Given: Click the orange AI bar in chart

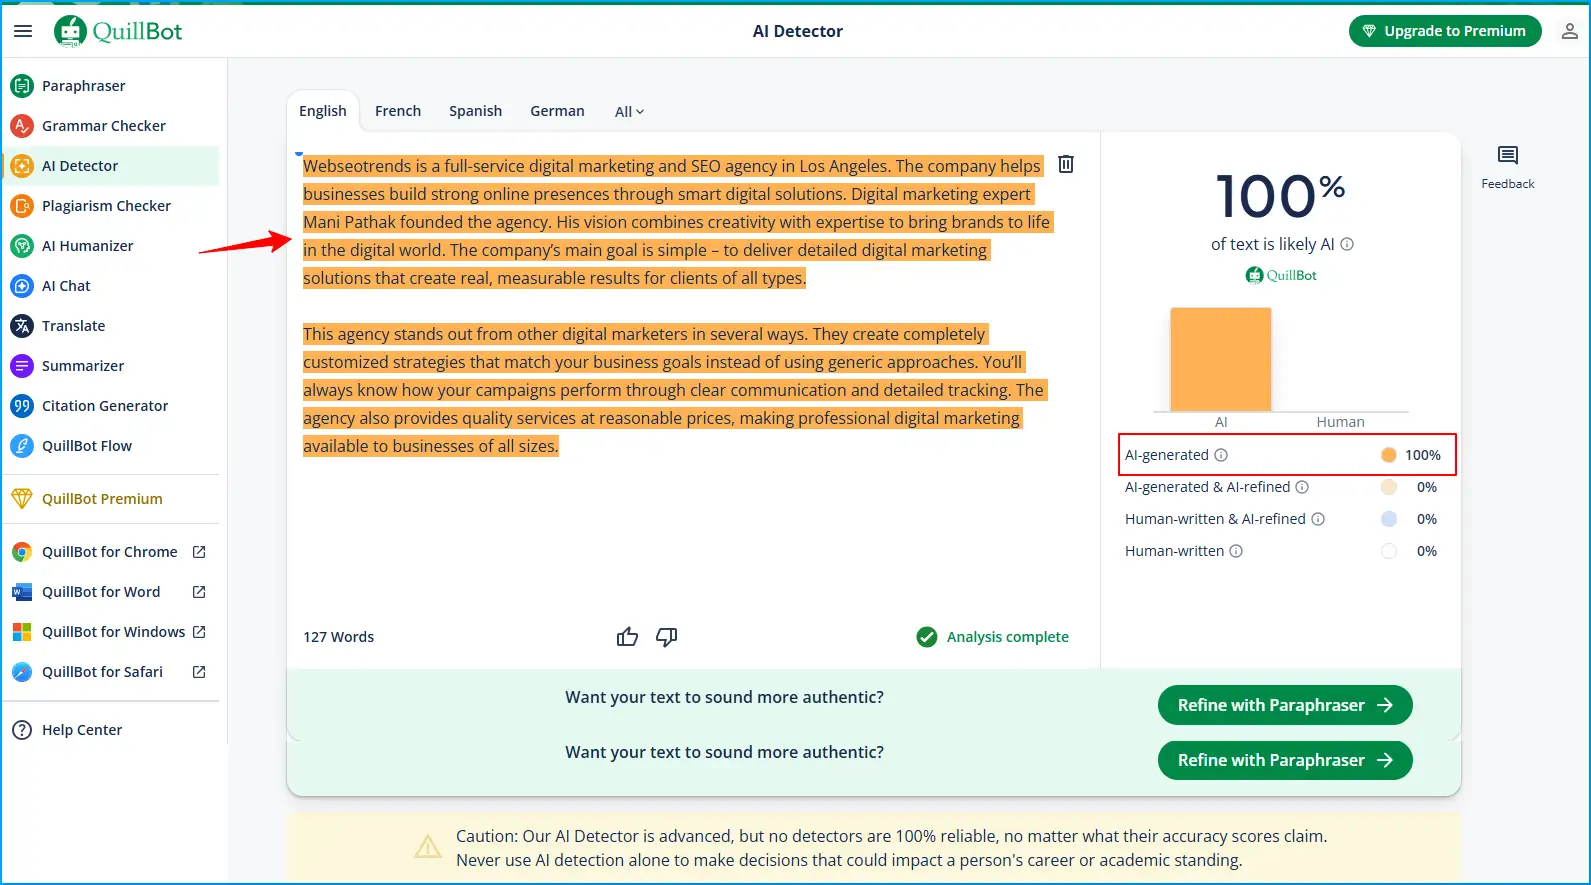Looking at the screenshot, I should click(1221, 359).
